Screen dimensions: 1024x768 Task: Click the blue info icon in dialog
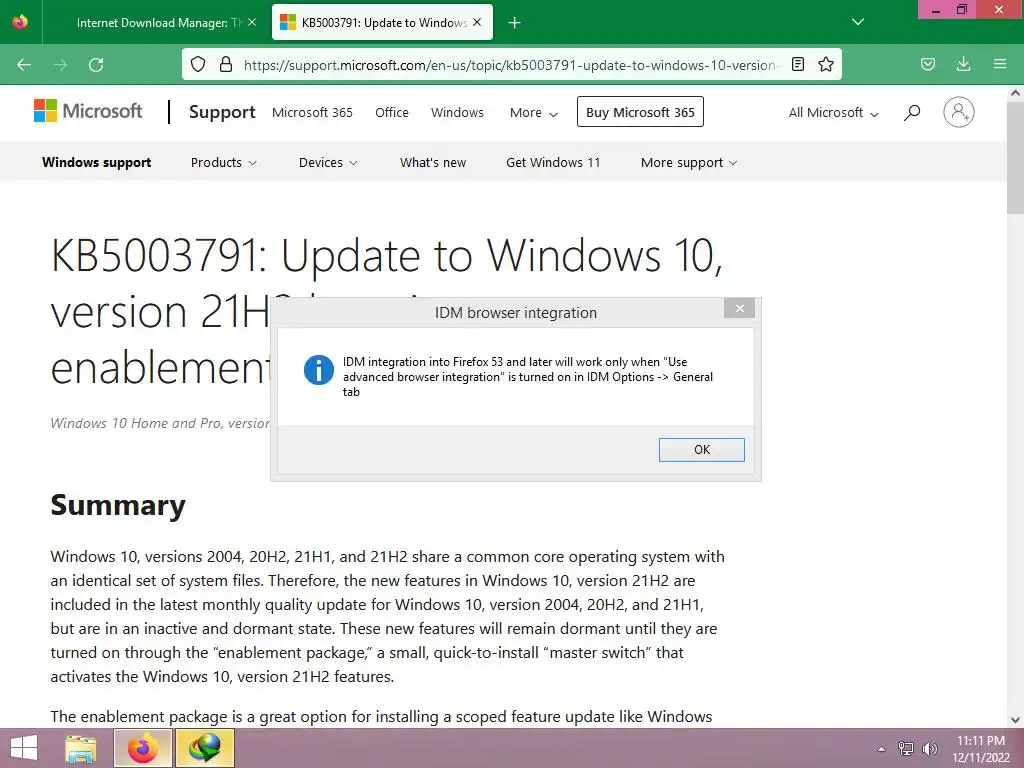click(x=319, y=370)
